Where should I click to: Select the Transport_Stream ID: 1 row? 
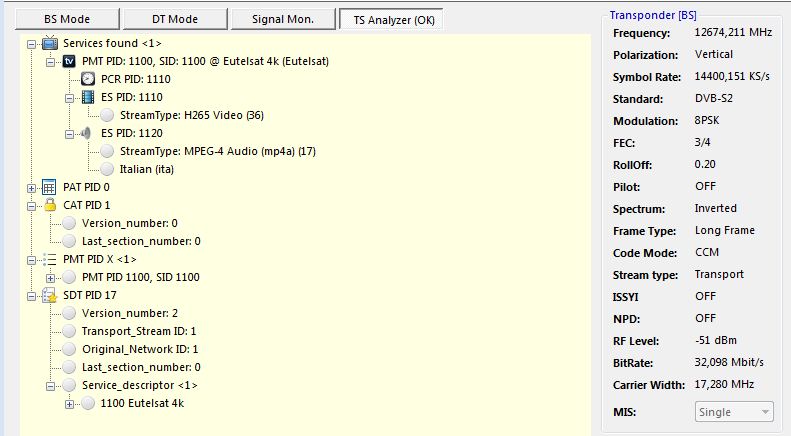(139, 331)
